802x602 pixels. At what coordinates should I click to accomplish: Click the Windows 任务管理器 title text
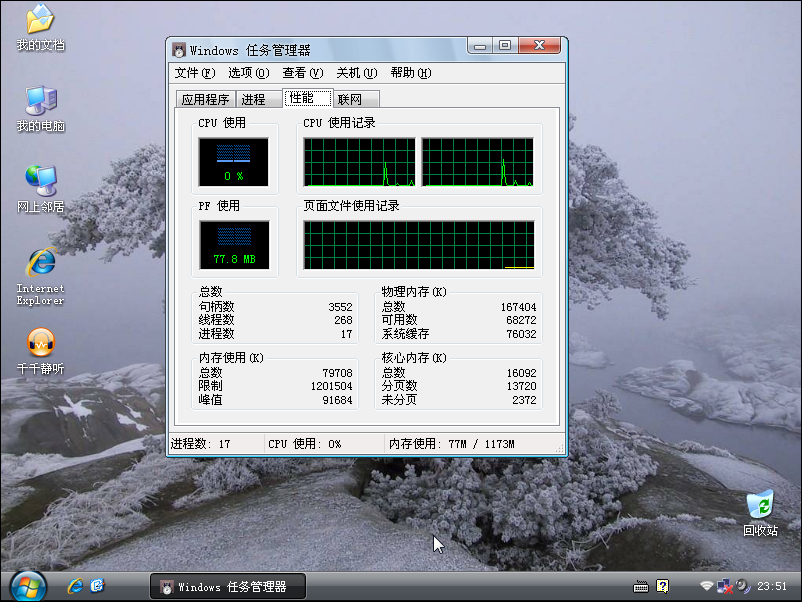click(x=250, y=51)
